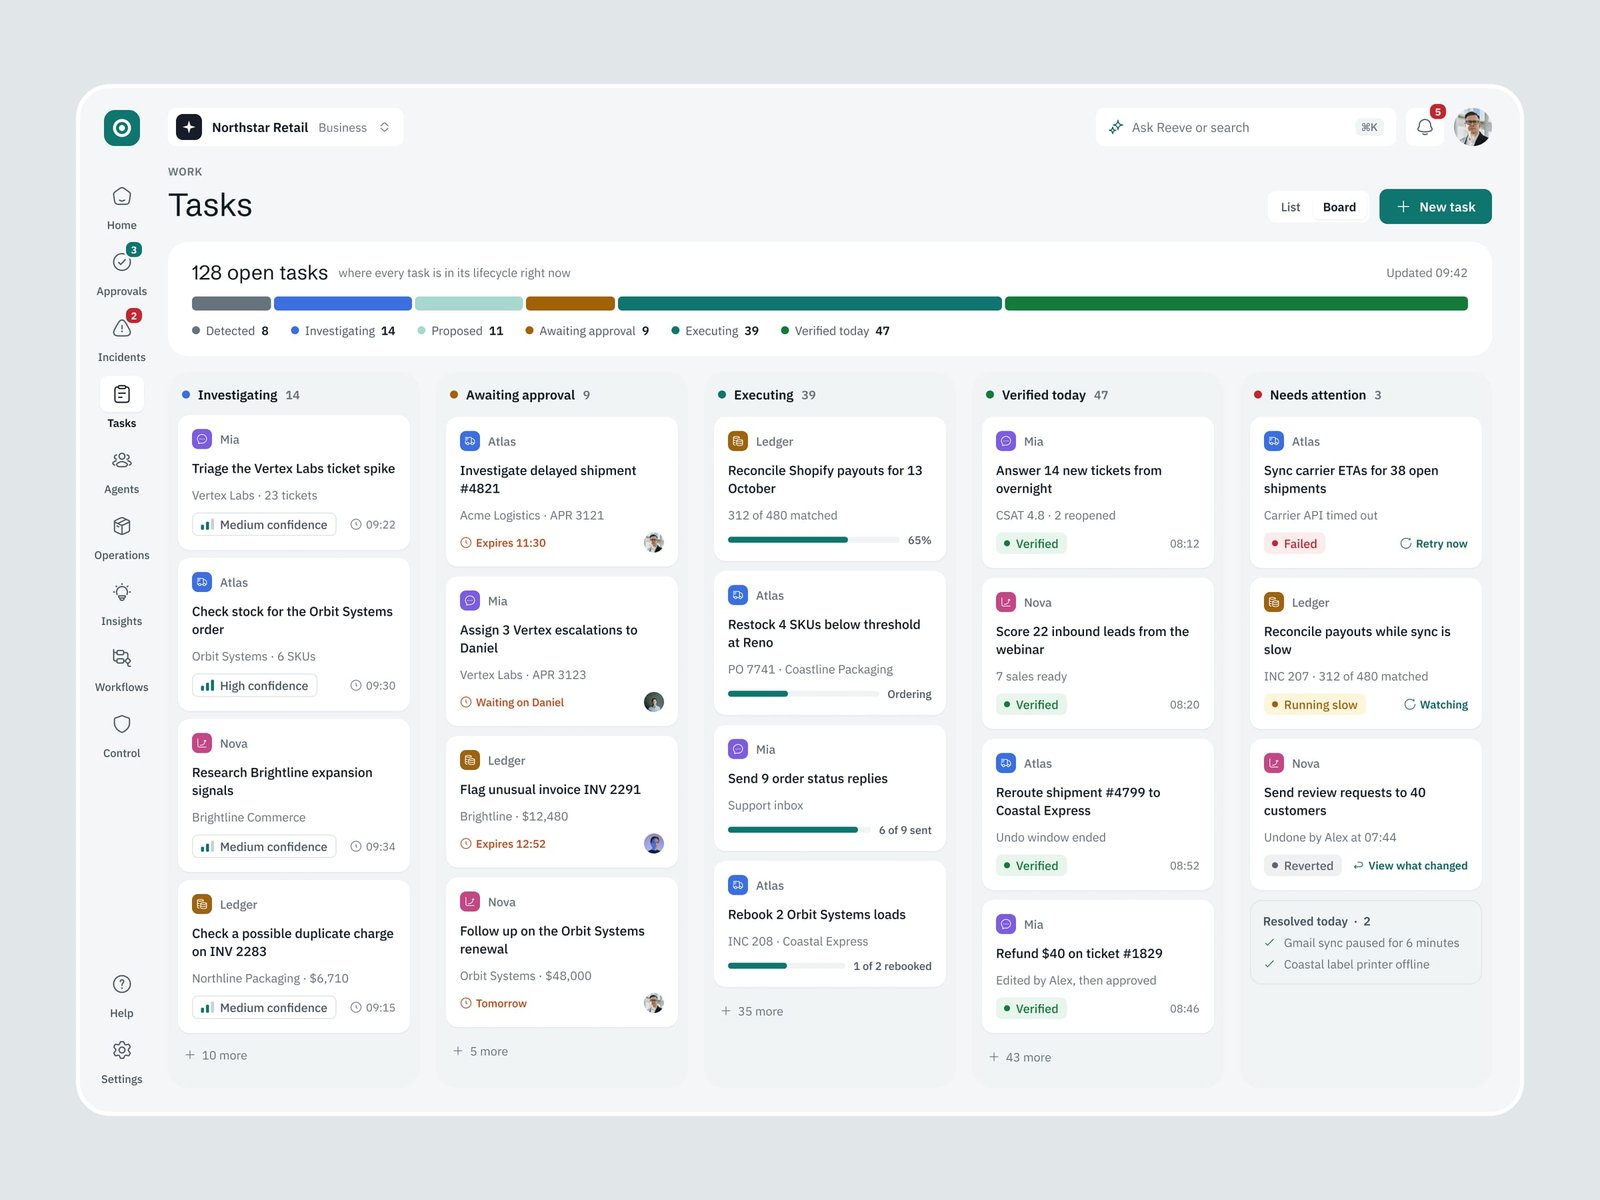
Task: Expand 43 more Verified today tasks
Action: click(1020, 1057)
